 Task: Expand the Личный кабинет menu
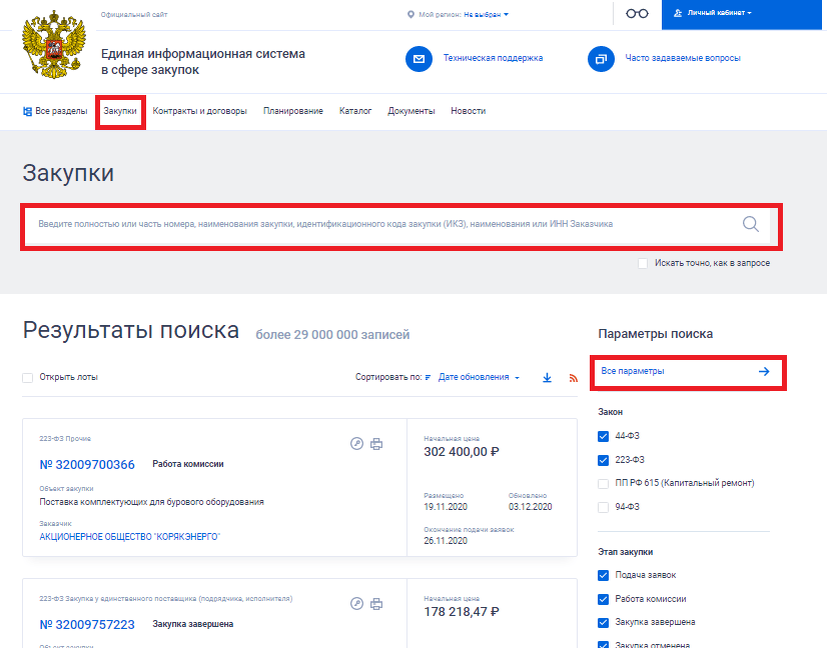[719, 13]
